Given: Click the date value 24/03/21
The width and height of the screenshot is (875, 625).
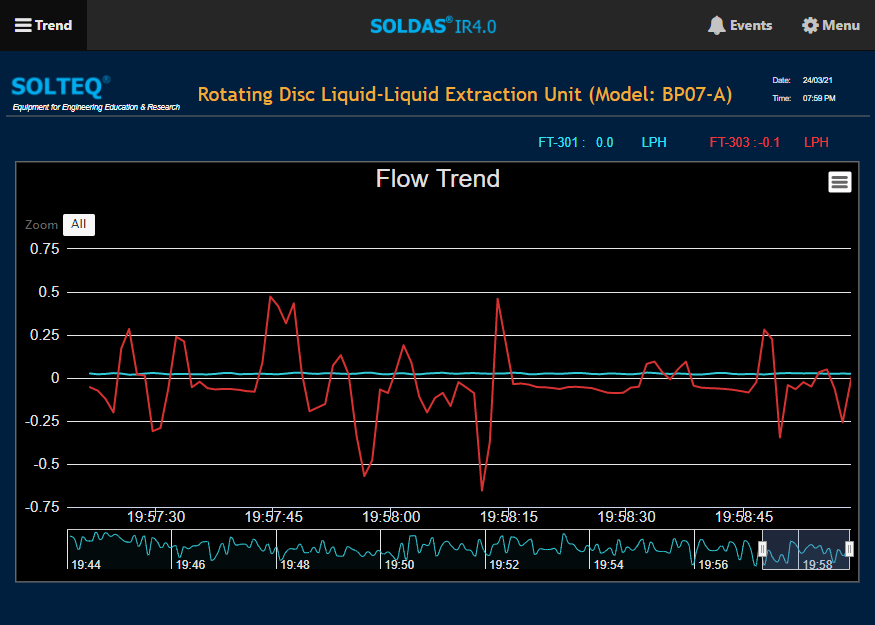Looking at the screenshot, I should pos(818,80).
